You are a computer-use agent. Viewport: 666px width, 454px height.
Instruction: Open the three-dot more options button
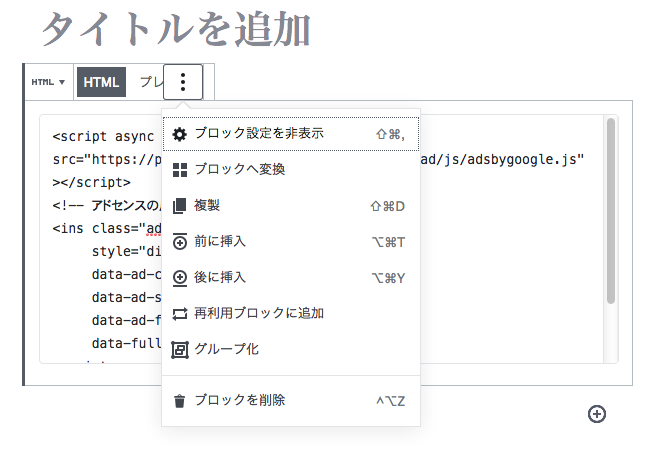click(x=183, y=82)
